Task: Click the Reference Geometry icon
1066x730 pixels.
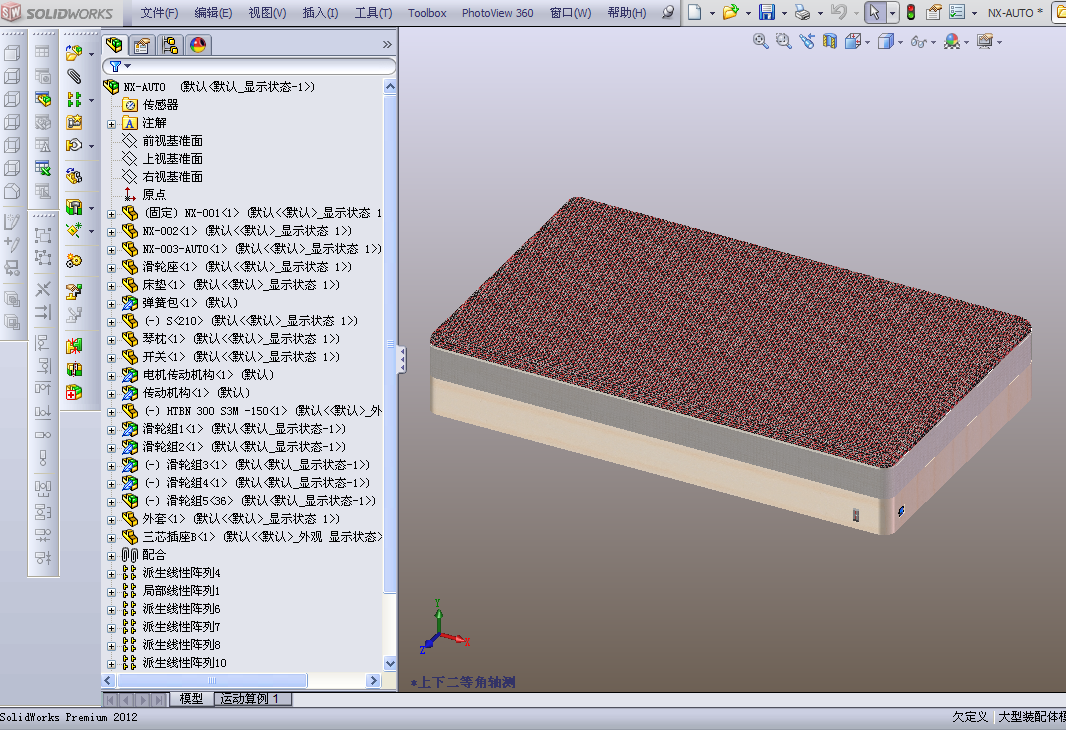Action: point(73,230)
